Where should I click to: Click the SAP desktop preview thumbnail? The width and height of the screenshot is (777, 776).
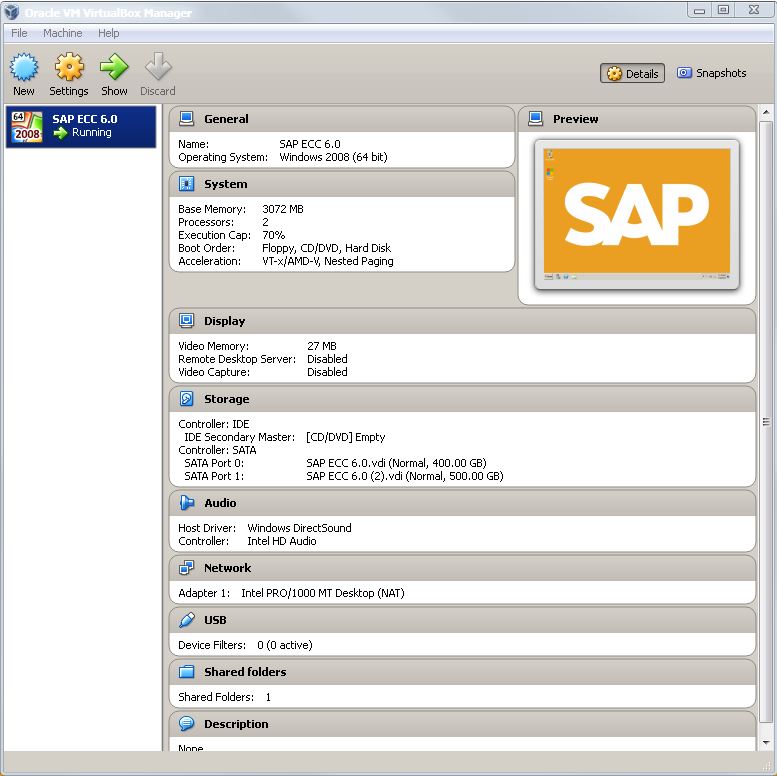(637, 214)
